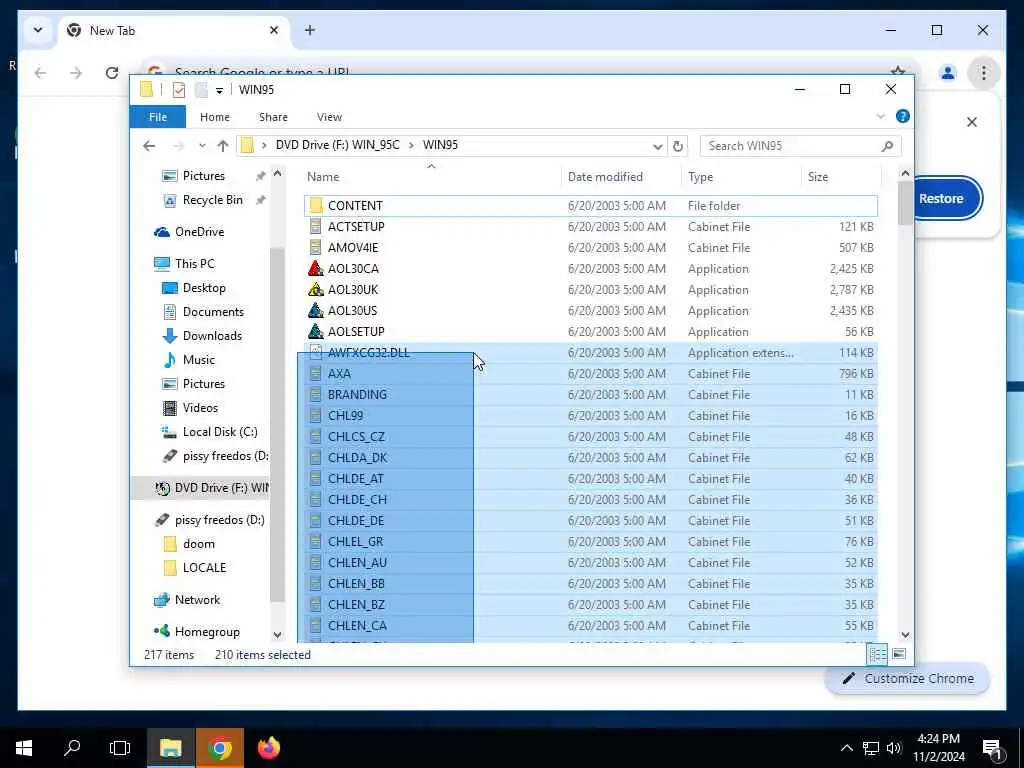
Task: Select the AOL30US application icon
Action: click(x=316, y=310)
